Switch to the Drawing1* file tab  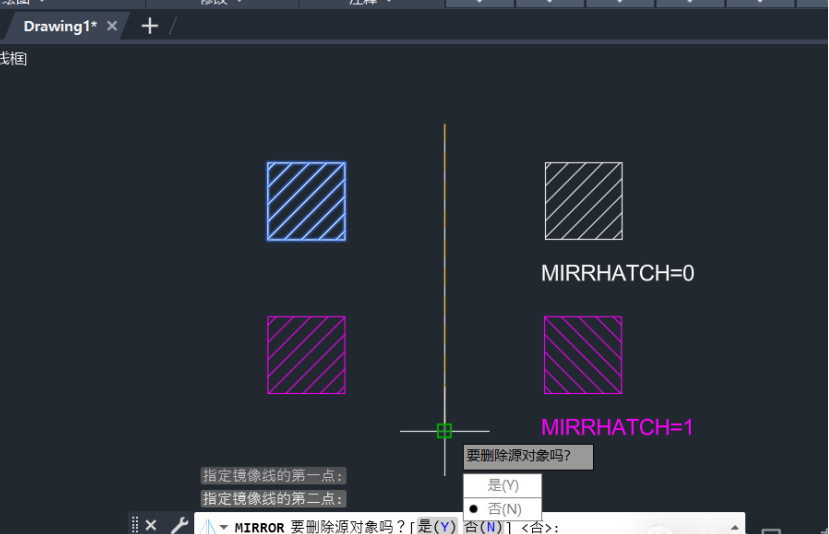click(59, 26)
